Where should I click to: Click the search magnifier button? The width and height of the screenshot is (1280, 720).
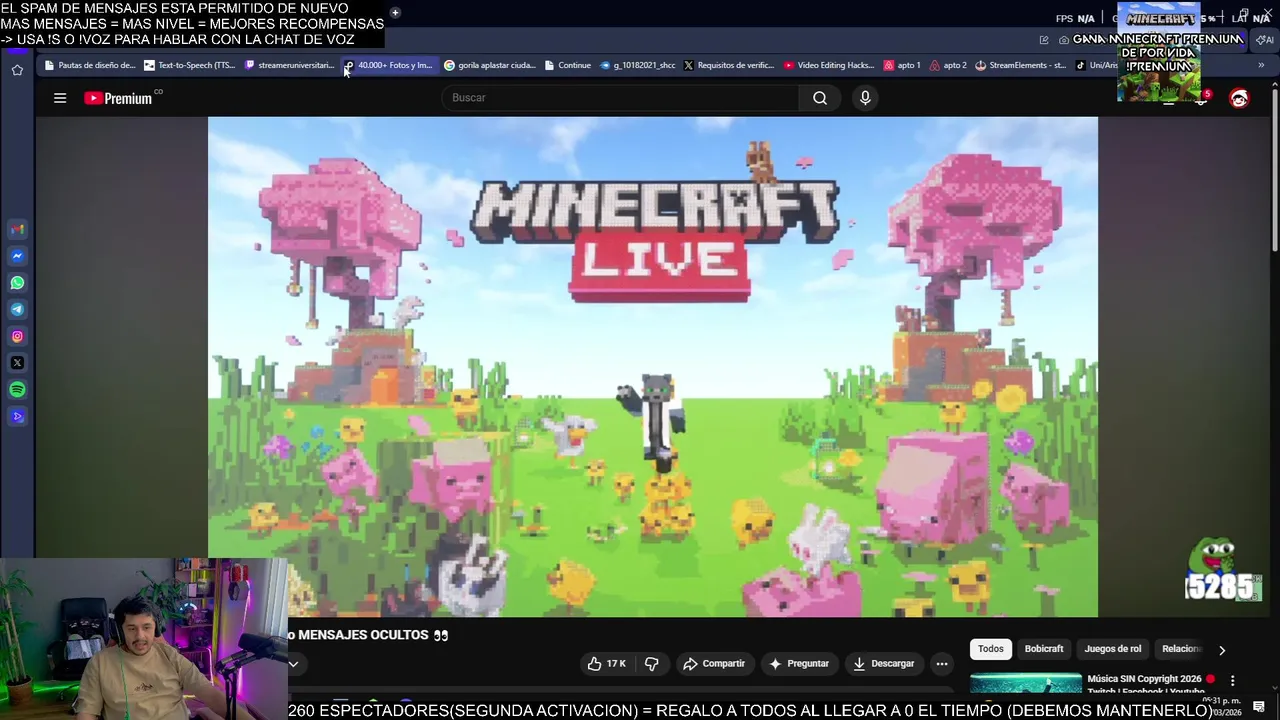click(820, 98)
